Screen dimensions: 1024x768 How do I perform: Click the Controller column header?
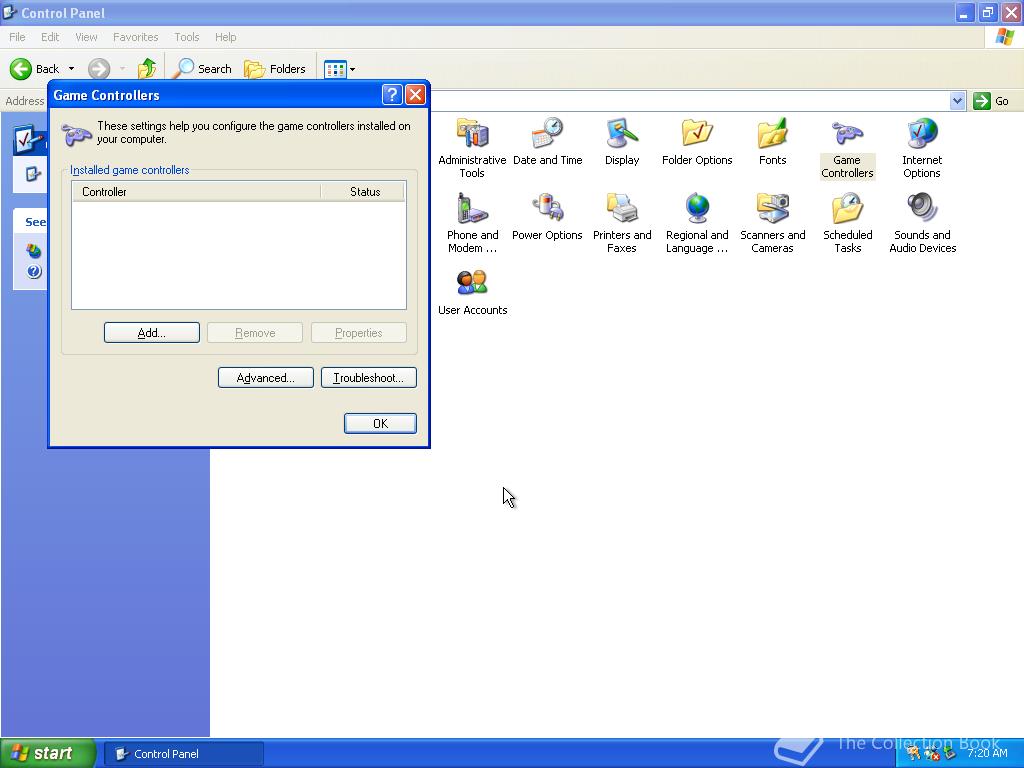(196, 191)
